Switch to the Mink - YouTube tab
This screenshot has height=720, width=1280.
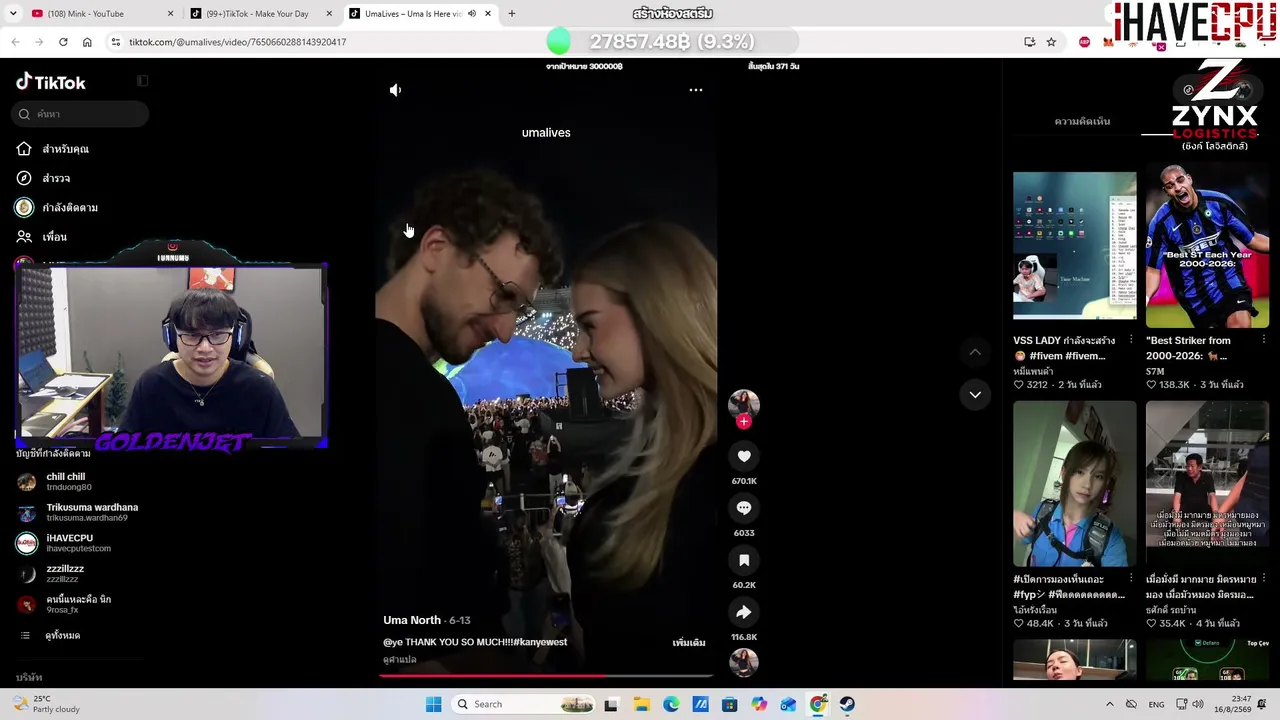tap(100, 14)
